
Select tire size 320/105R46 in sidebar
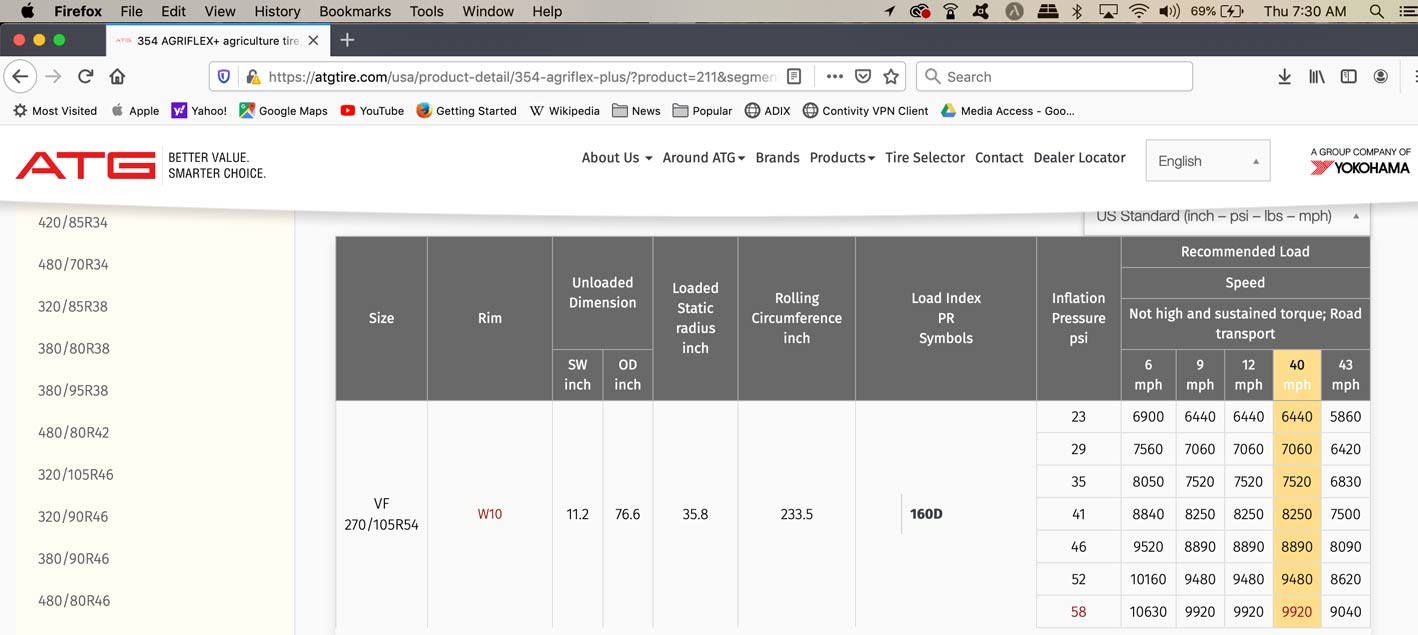(76, 475)
